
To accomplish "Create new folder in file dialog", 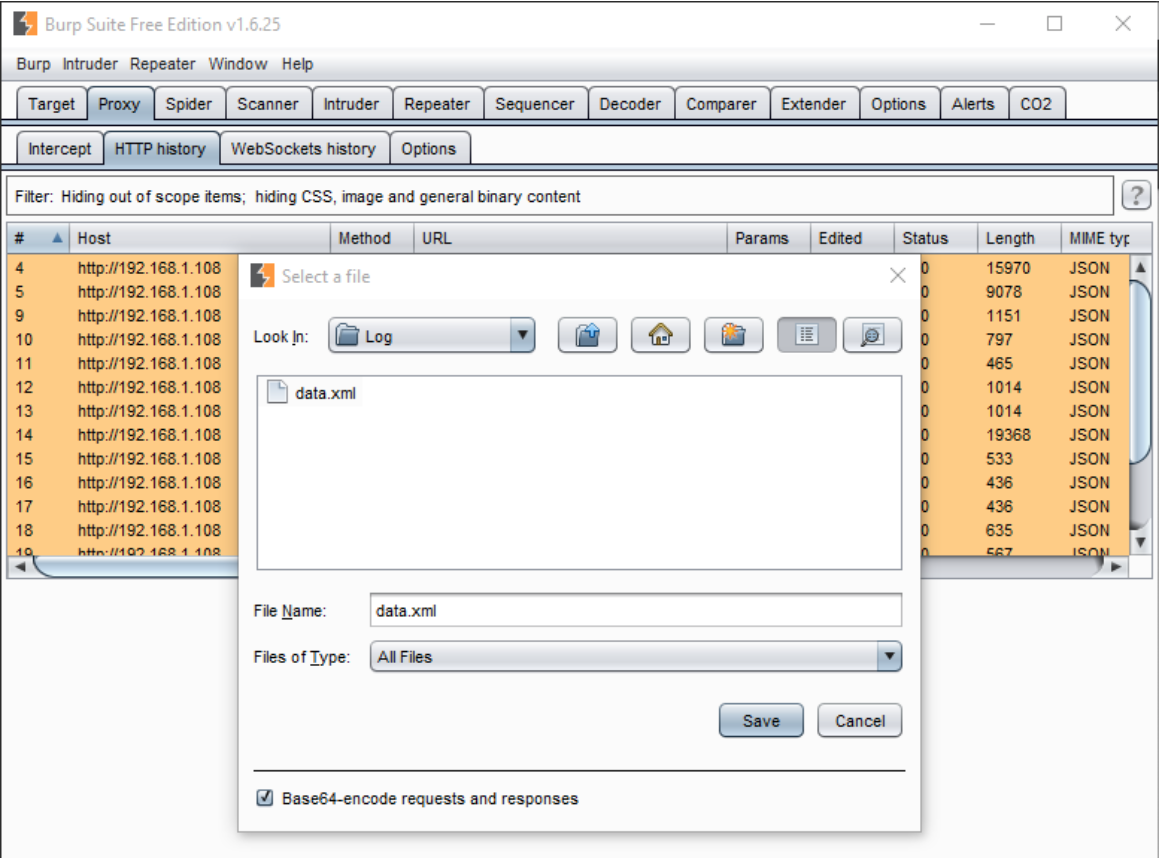I will [733, 336].
